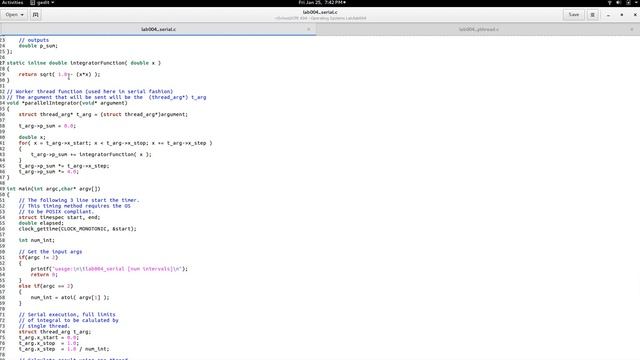Click the '// Serial execution, full limits' comment
The width and height of the screenshot is (640, 360).
[x=67, y=314]
